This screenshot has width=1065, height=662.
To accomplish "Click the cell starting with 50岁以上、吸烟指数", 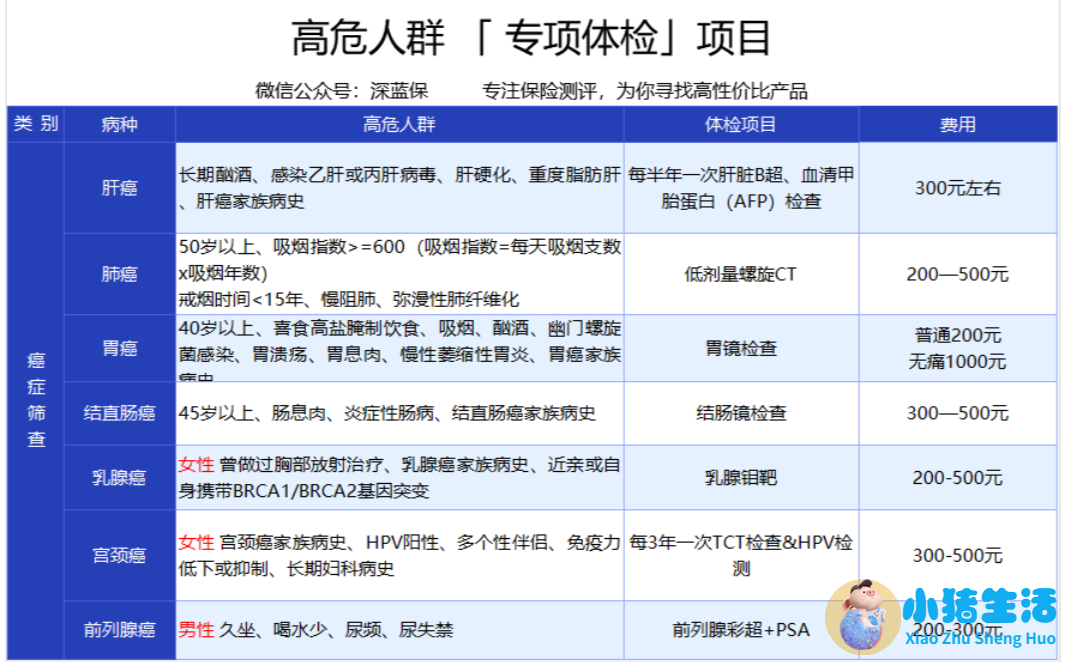I will [x=399, y=274].
